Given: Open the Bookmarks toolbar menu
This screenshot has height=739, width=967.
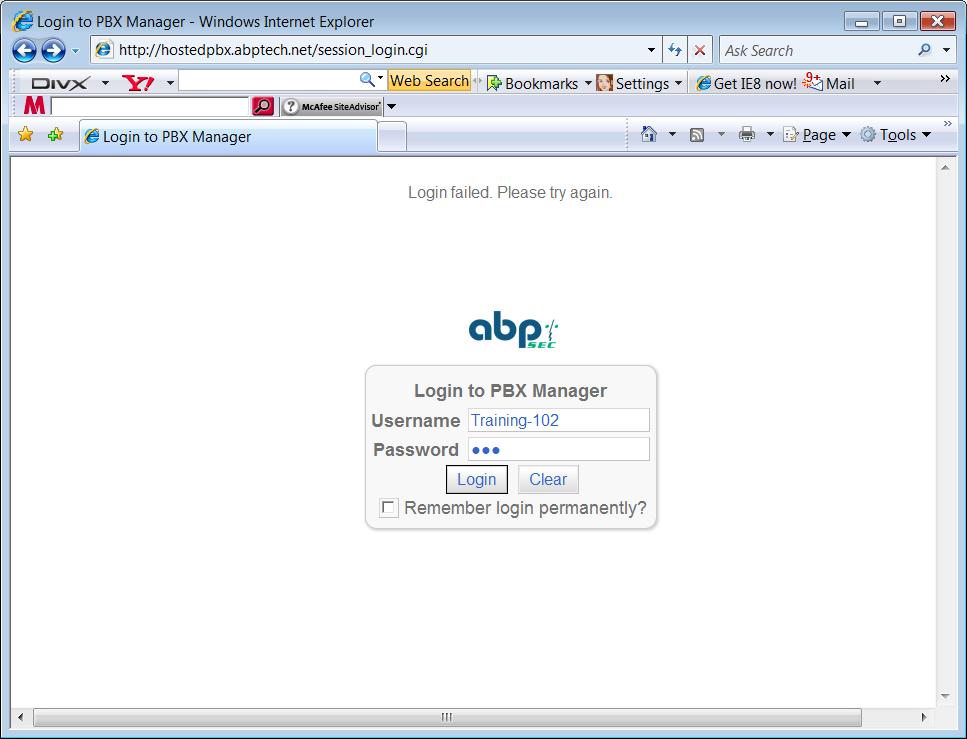Looking at the screenshot, I should pyautogui.click(x=540, y=83).
